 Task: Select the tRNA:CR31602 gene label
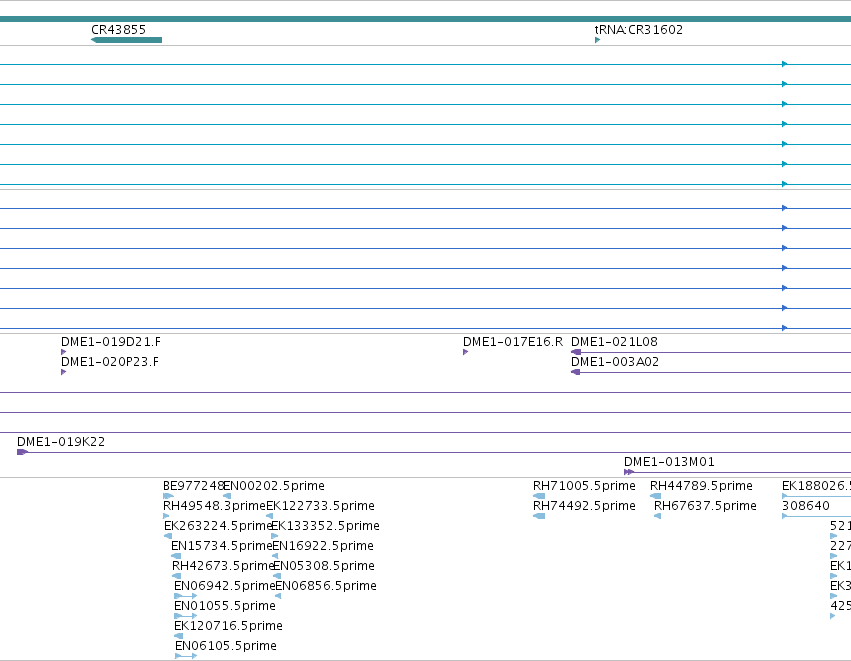pos(639,30)
